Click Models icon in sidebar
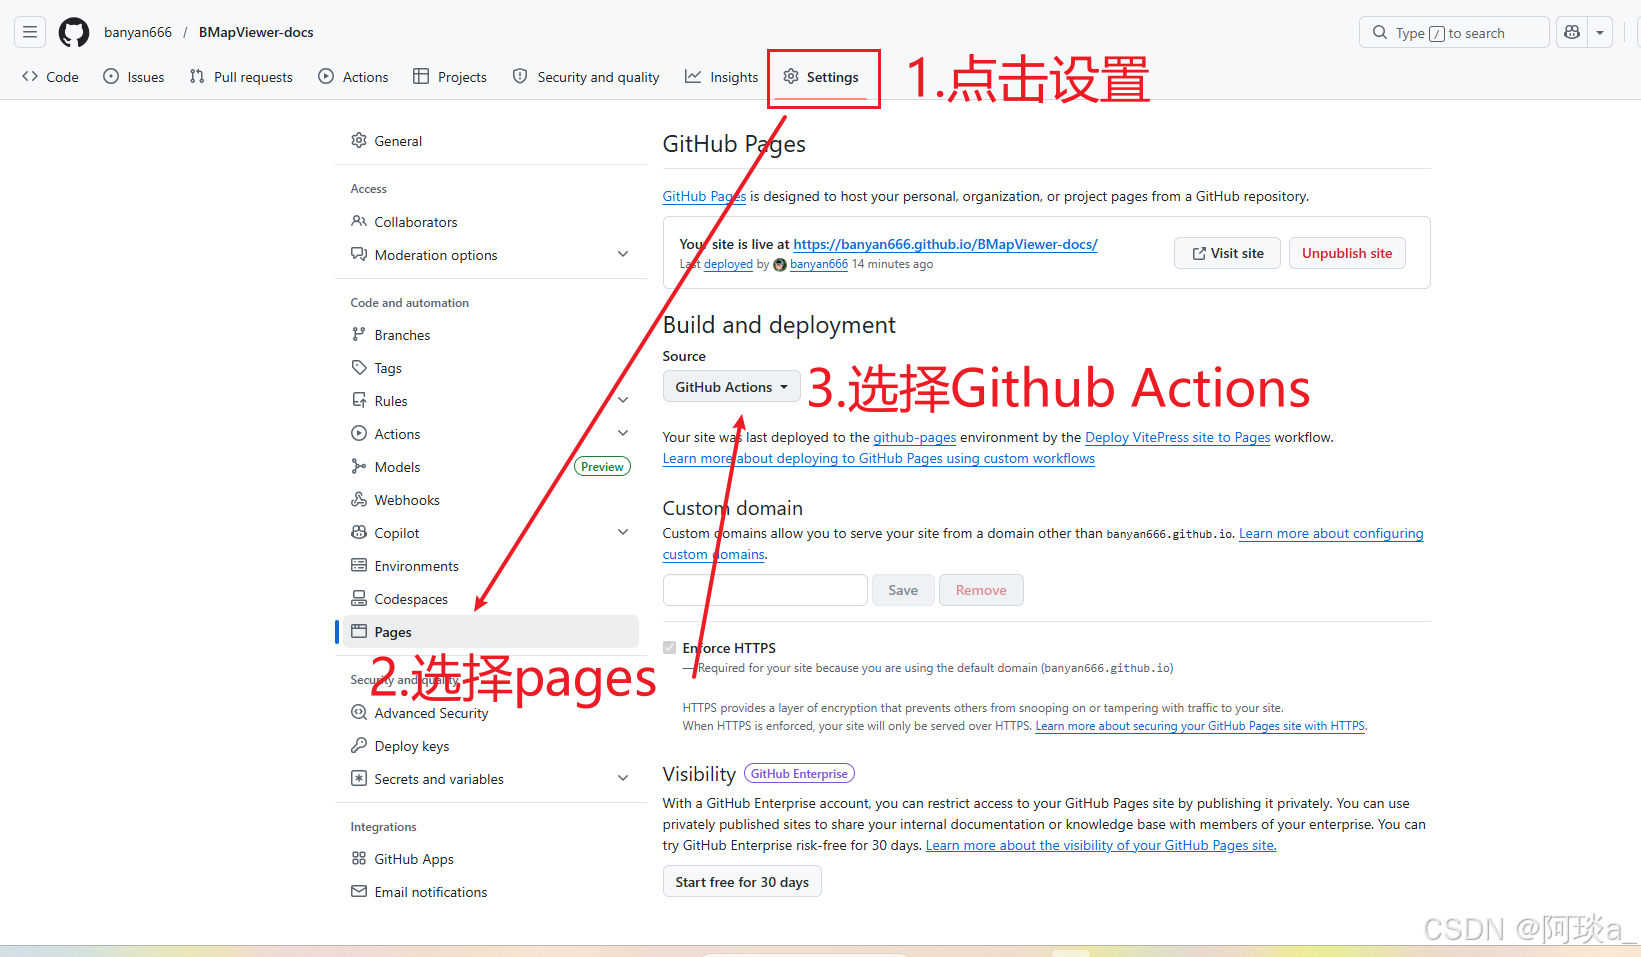The width and height of the screenshot is (1641, 957). 359,467
